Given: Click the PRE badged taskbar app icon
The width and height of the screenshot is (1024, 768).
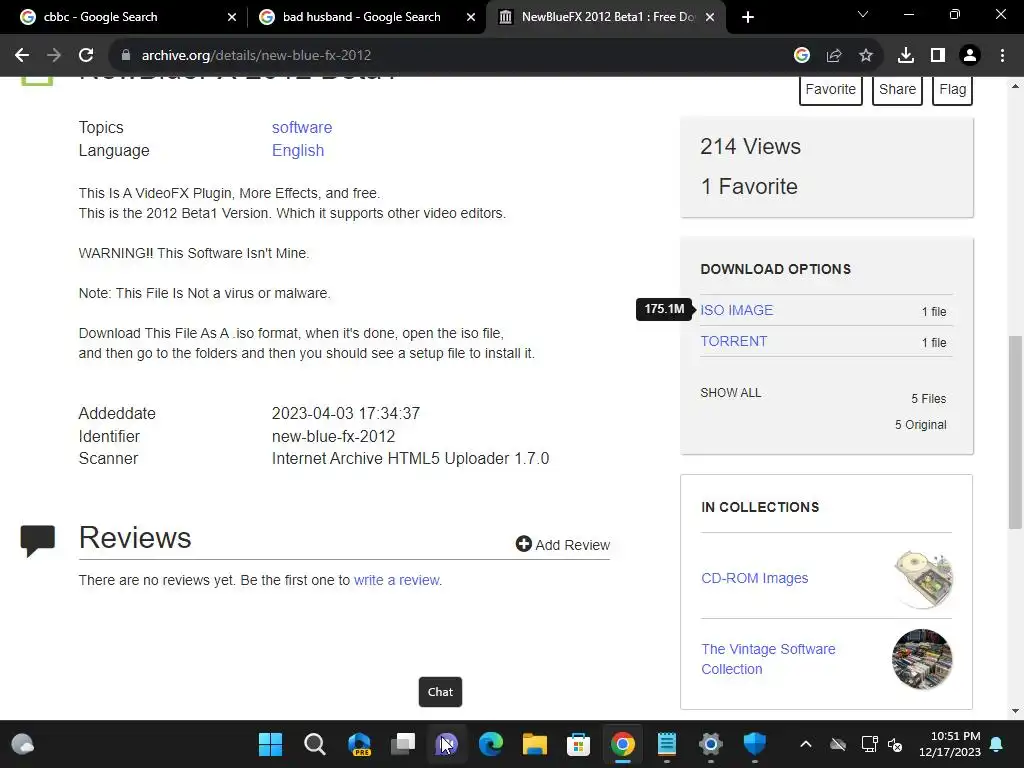Looking at the screenshot, I should (x=359, y=744).
